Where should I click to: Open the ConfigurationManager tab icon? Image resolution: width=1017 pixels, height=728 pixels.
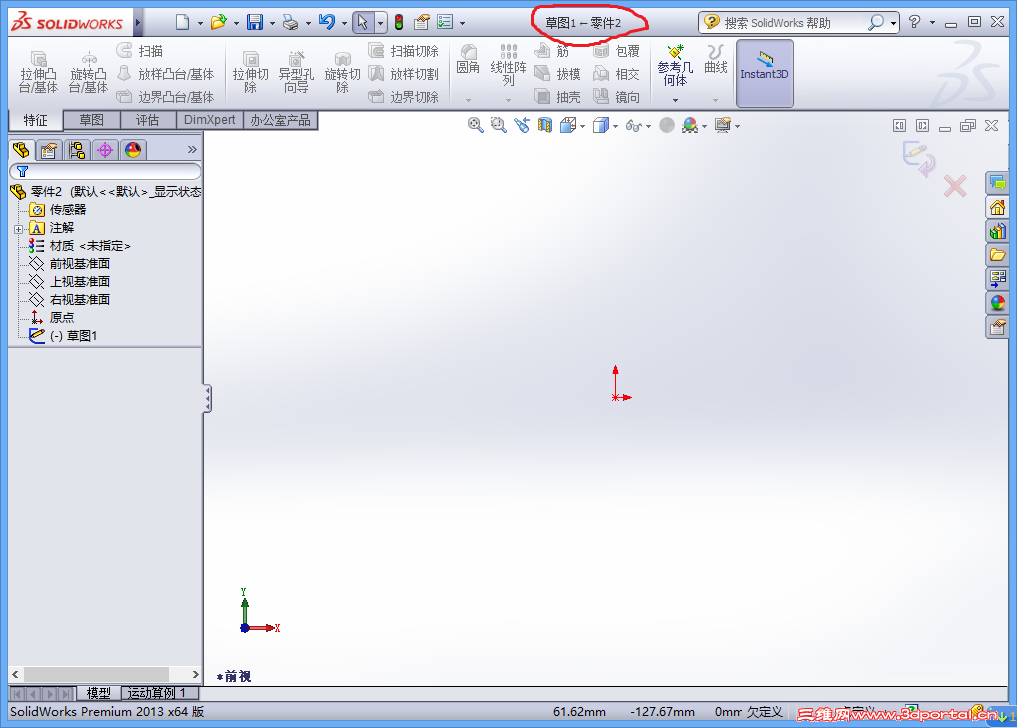coord(77,150)
